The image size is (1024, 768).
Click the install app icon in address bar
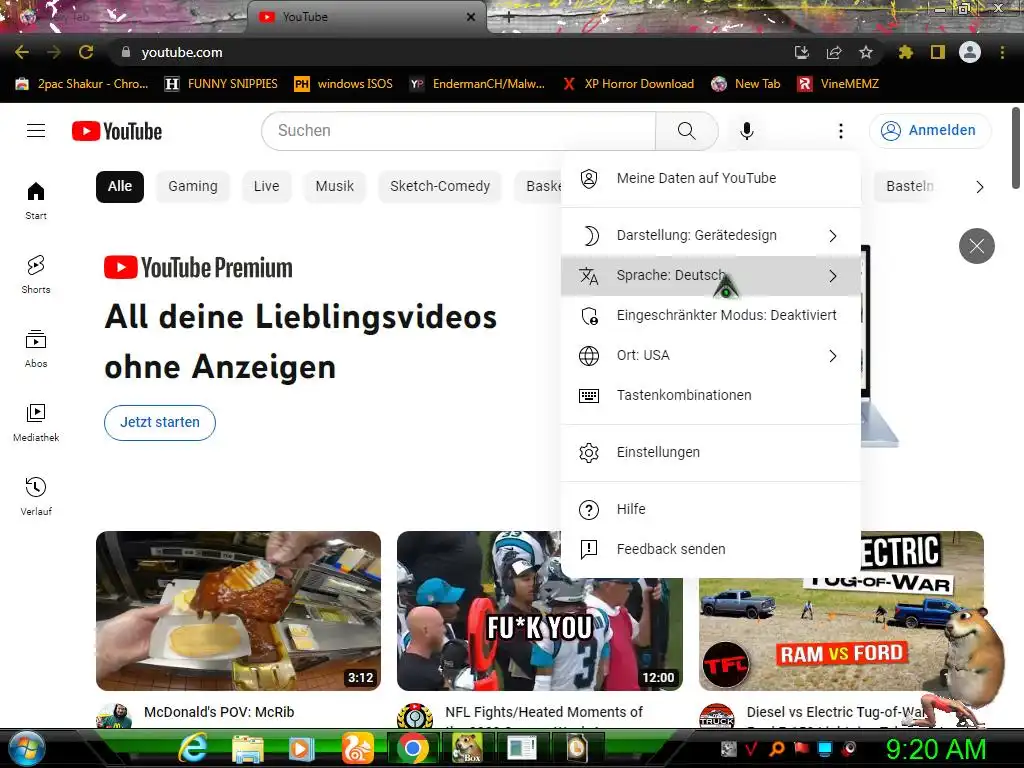[x=801, y=52]
